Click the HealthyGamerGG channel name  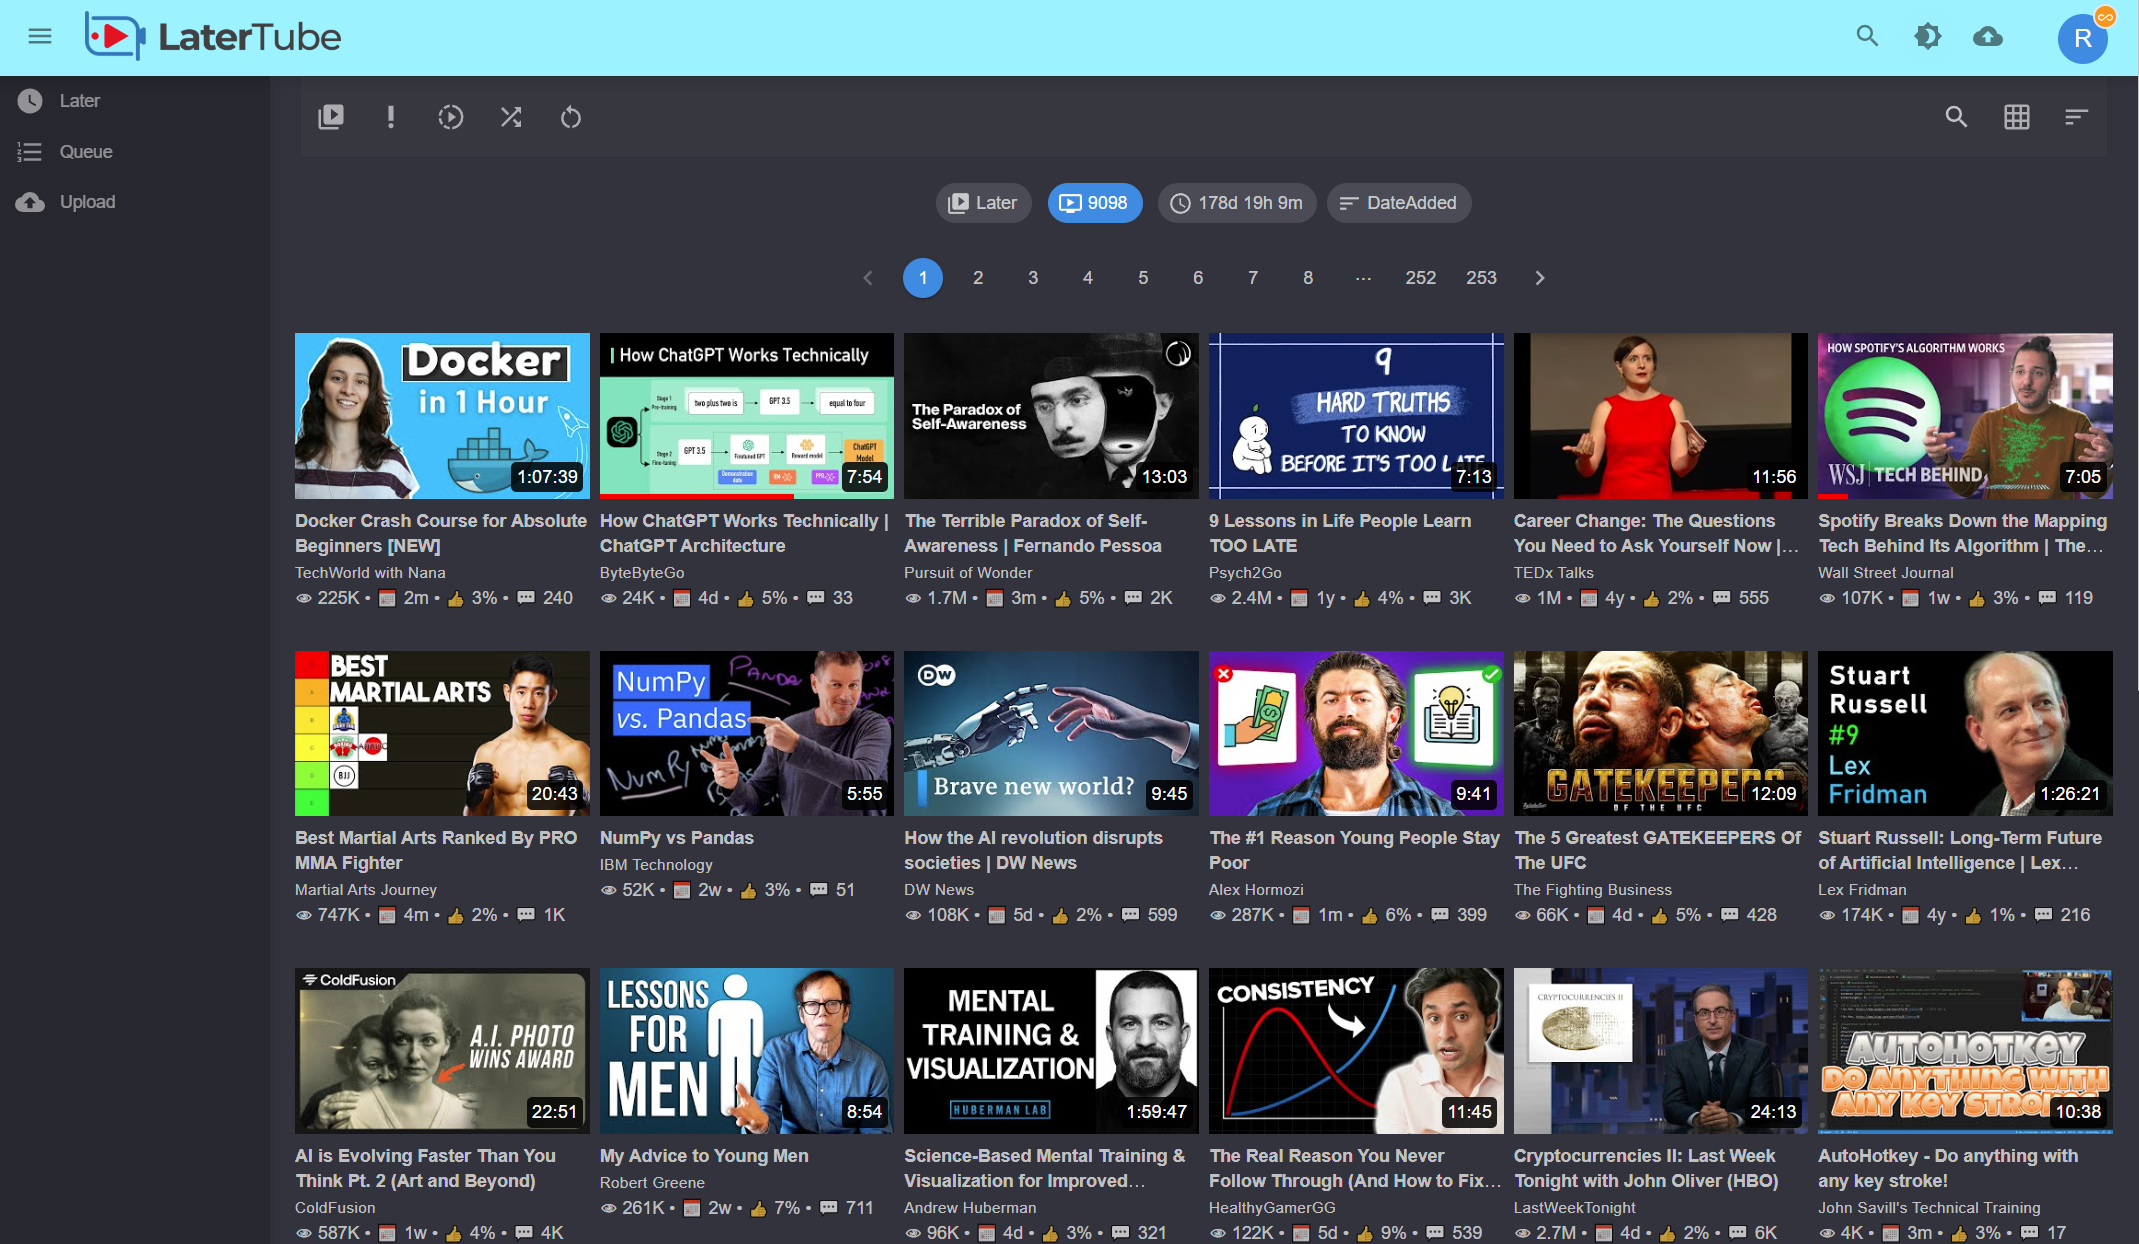pyautogui.click(x=1272, y=1207)
